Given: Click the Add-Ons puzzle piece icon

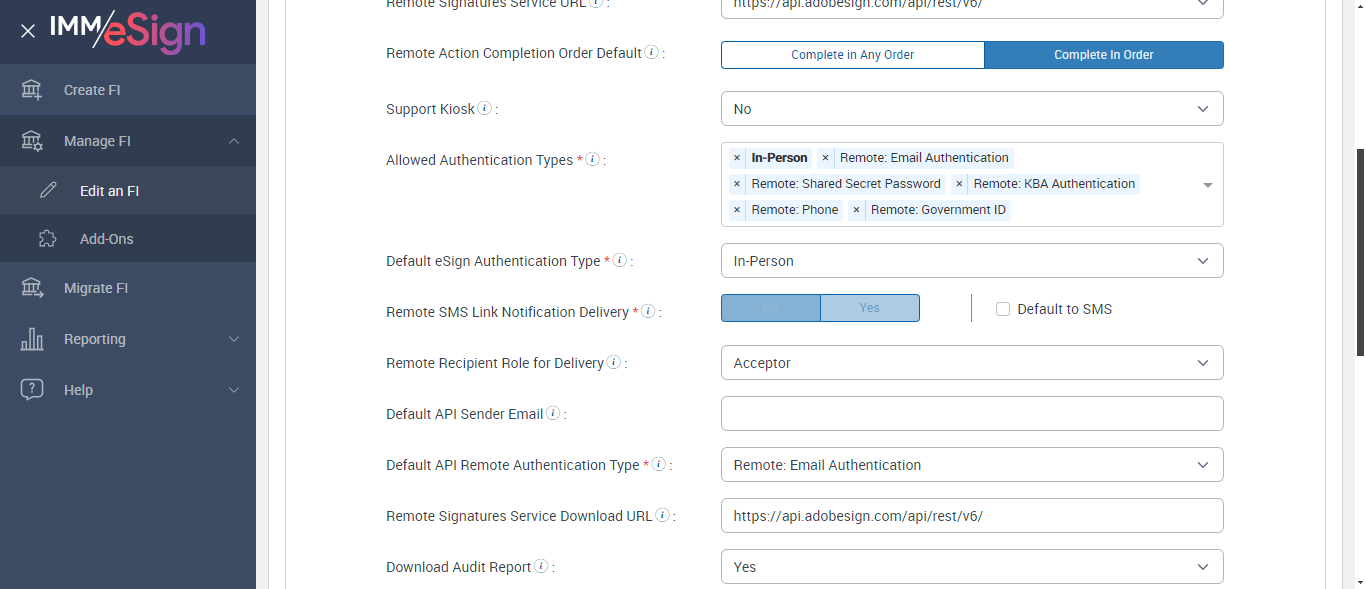Looking at the screenshot, I should tap(47, 239).
